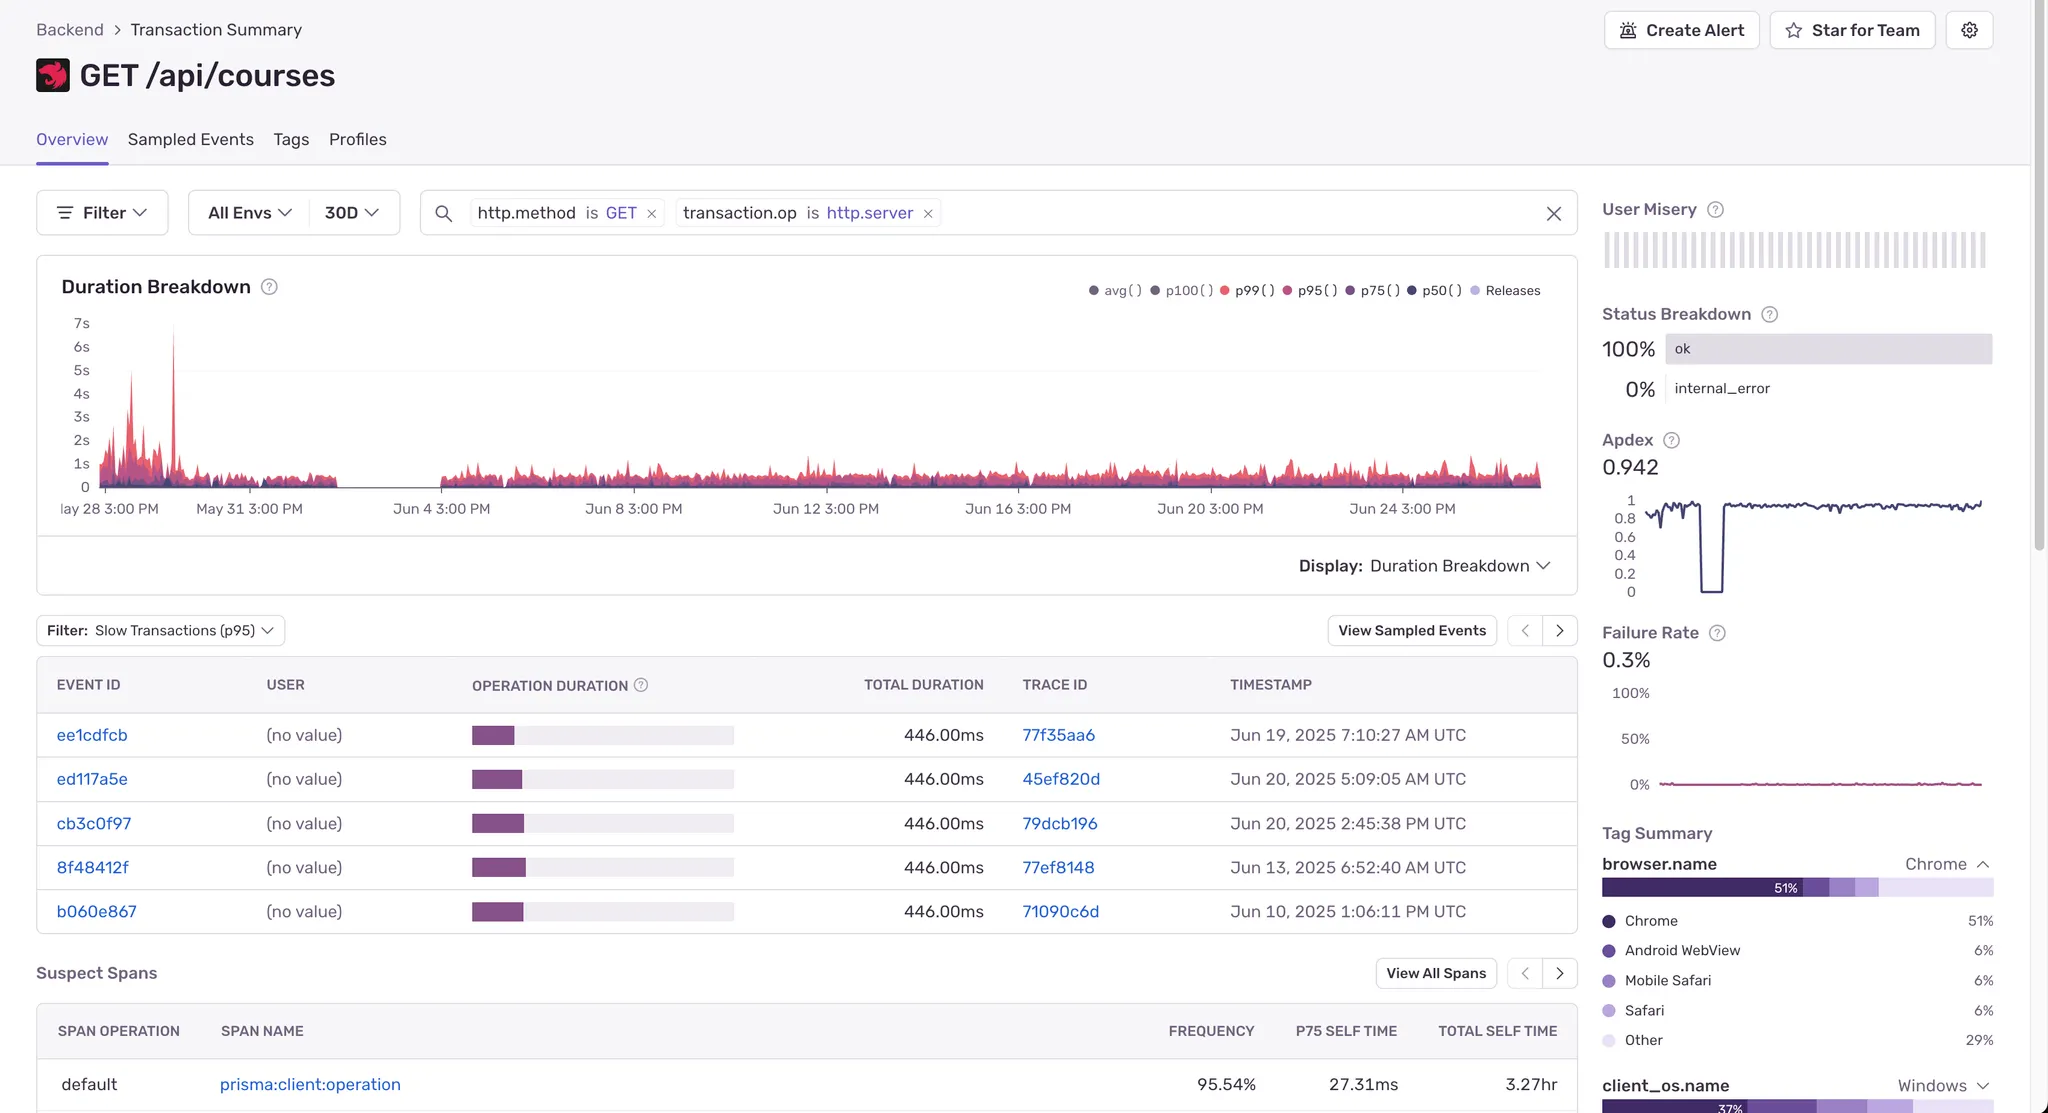Remove the http.method GET filter token
Image resolution: width=2048 pixels, height=1113 pixels.
pos(652,213)
